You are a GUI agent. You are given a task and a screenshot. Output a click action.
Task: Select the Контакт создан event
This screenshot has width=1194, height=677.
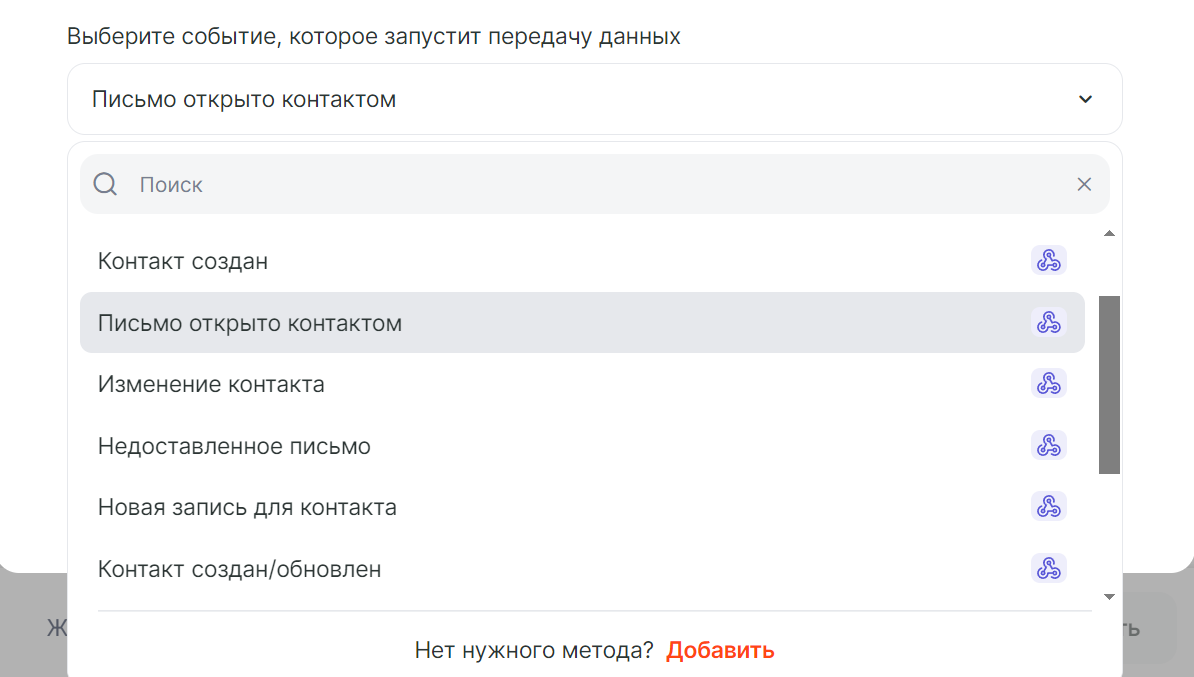point(583,260)
